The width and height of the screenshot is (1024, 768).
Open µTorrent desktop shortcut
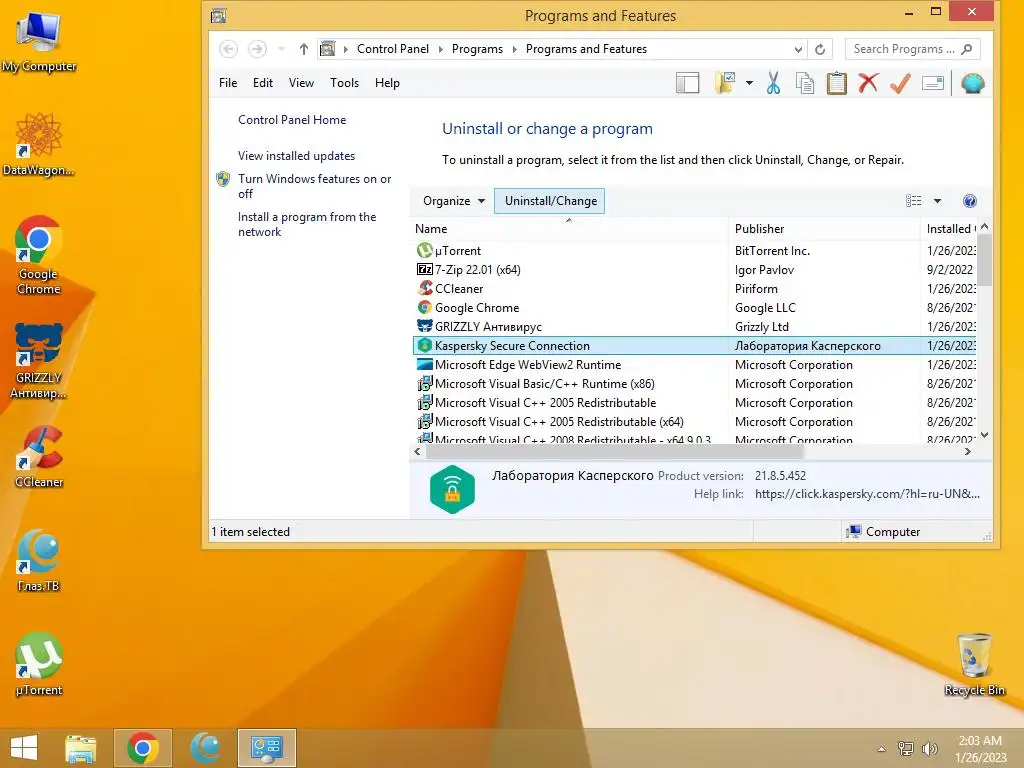tap(39, 664)
